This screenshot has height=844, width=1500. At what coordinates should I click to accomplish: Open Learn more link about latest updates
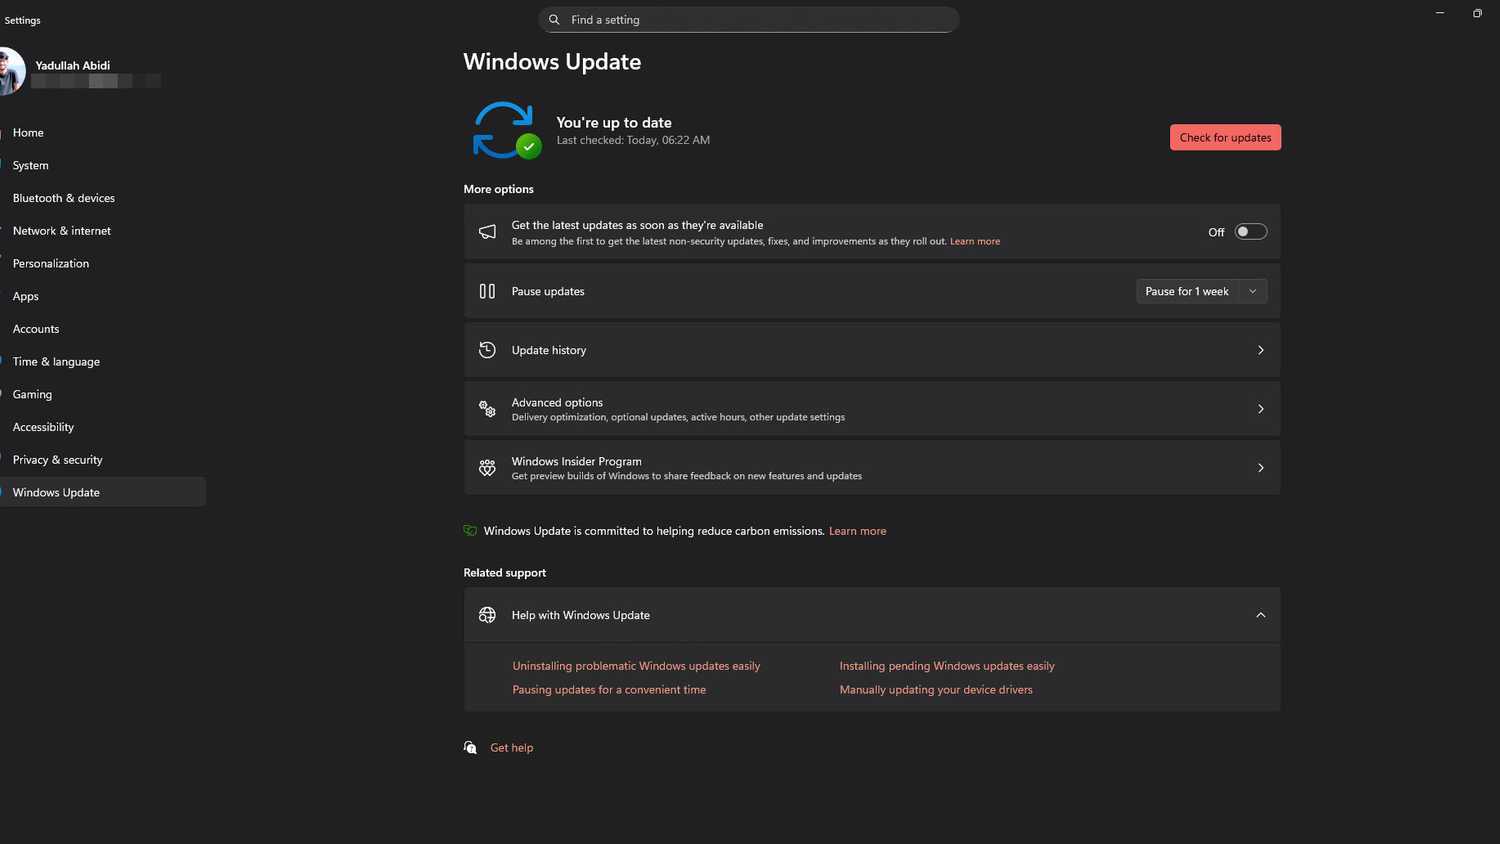(975, 242)
